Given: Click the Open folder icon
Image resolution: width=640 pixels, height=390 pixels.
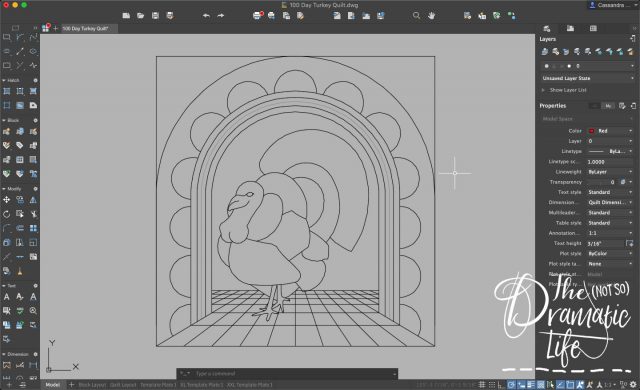Looking at the screenshot, I should tap(140, 16).
